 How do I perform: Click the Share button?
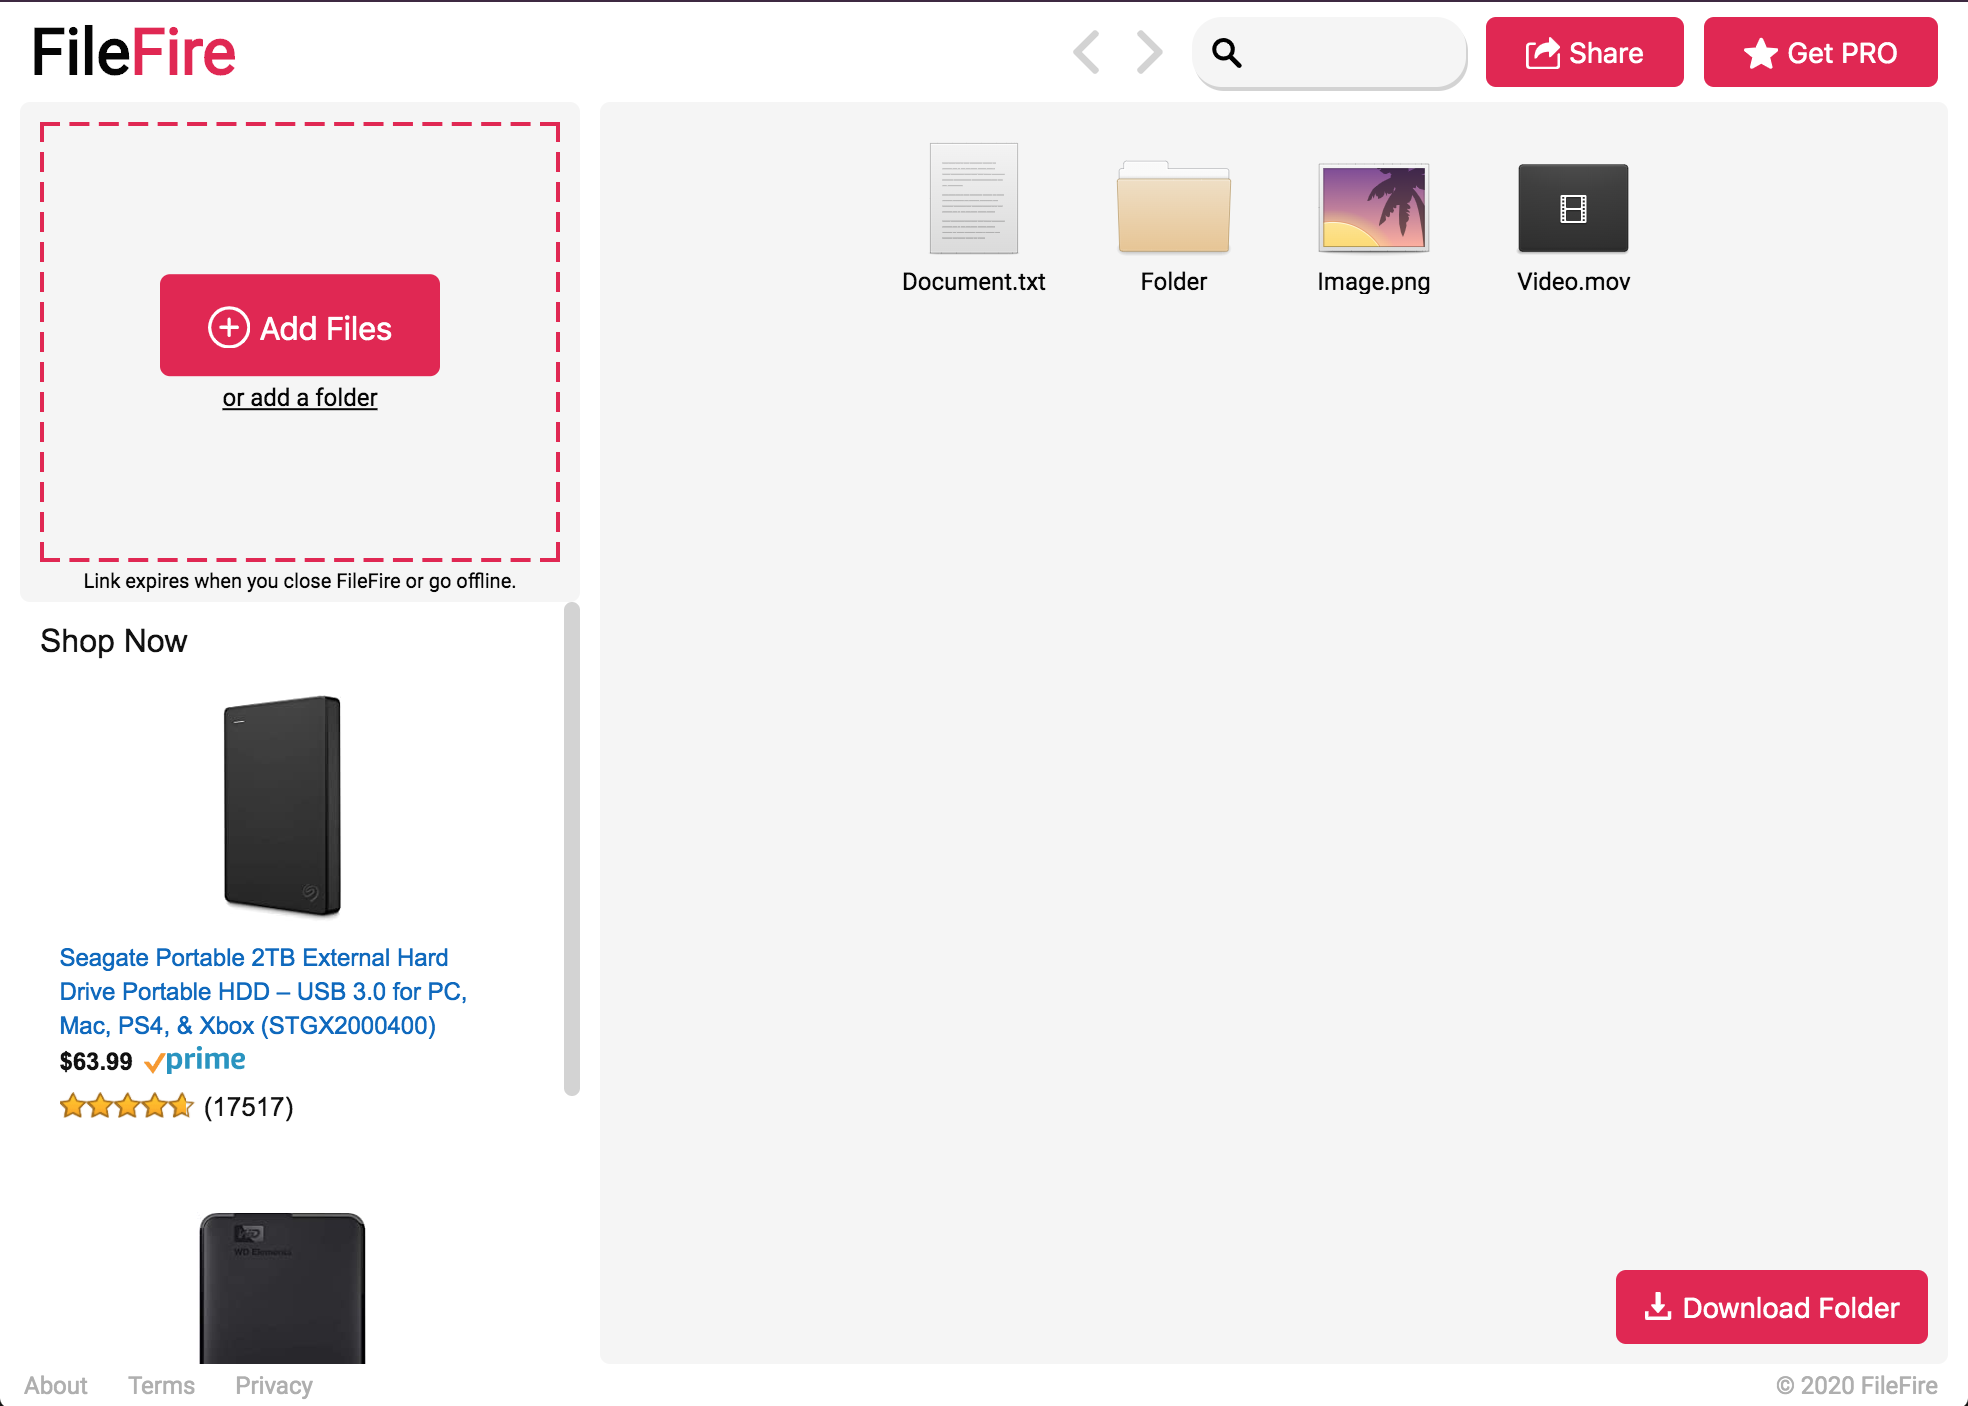[x=1584, y=52]
